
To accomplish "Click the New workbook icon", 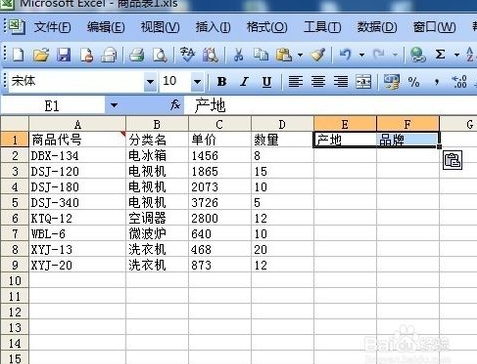I will (x=18, y=54).
